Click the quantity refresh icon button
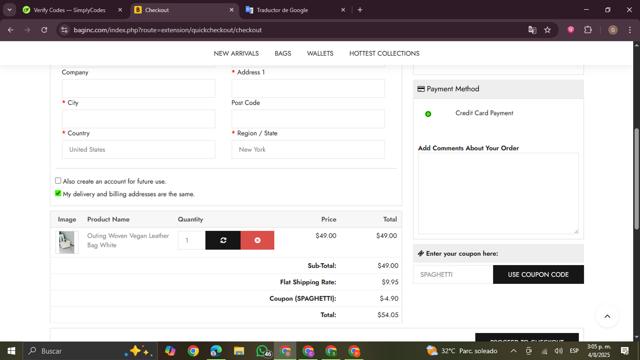 point(223,240)
